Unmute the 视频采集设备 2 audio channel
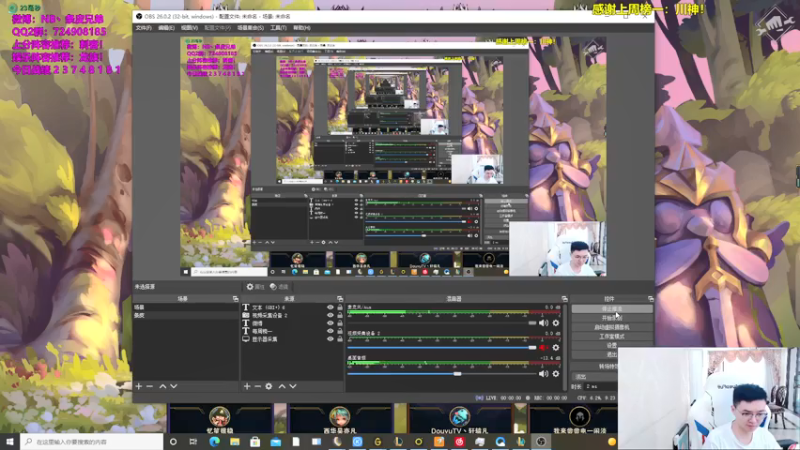Viewport: 800px width, 450px height. pos(543,348)
